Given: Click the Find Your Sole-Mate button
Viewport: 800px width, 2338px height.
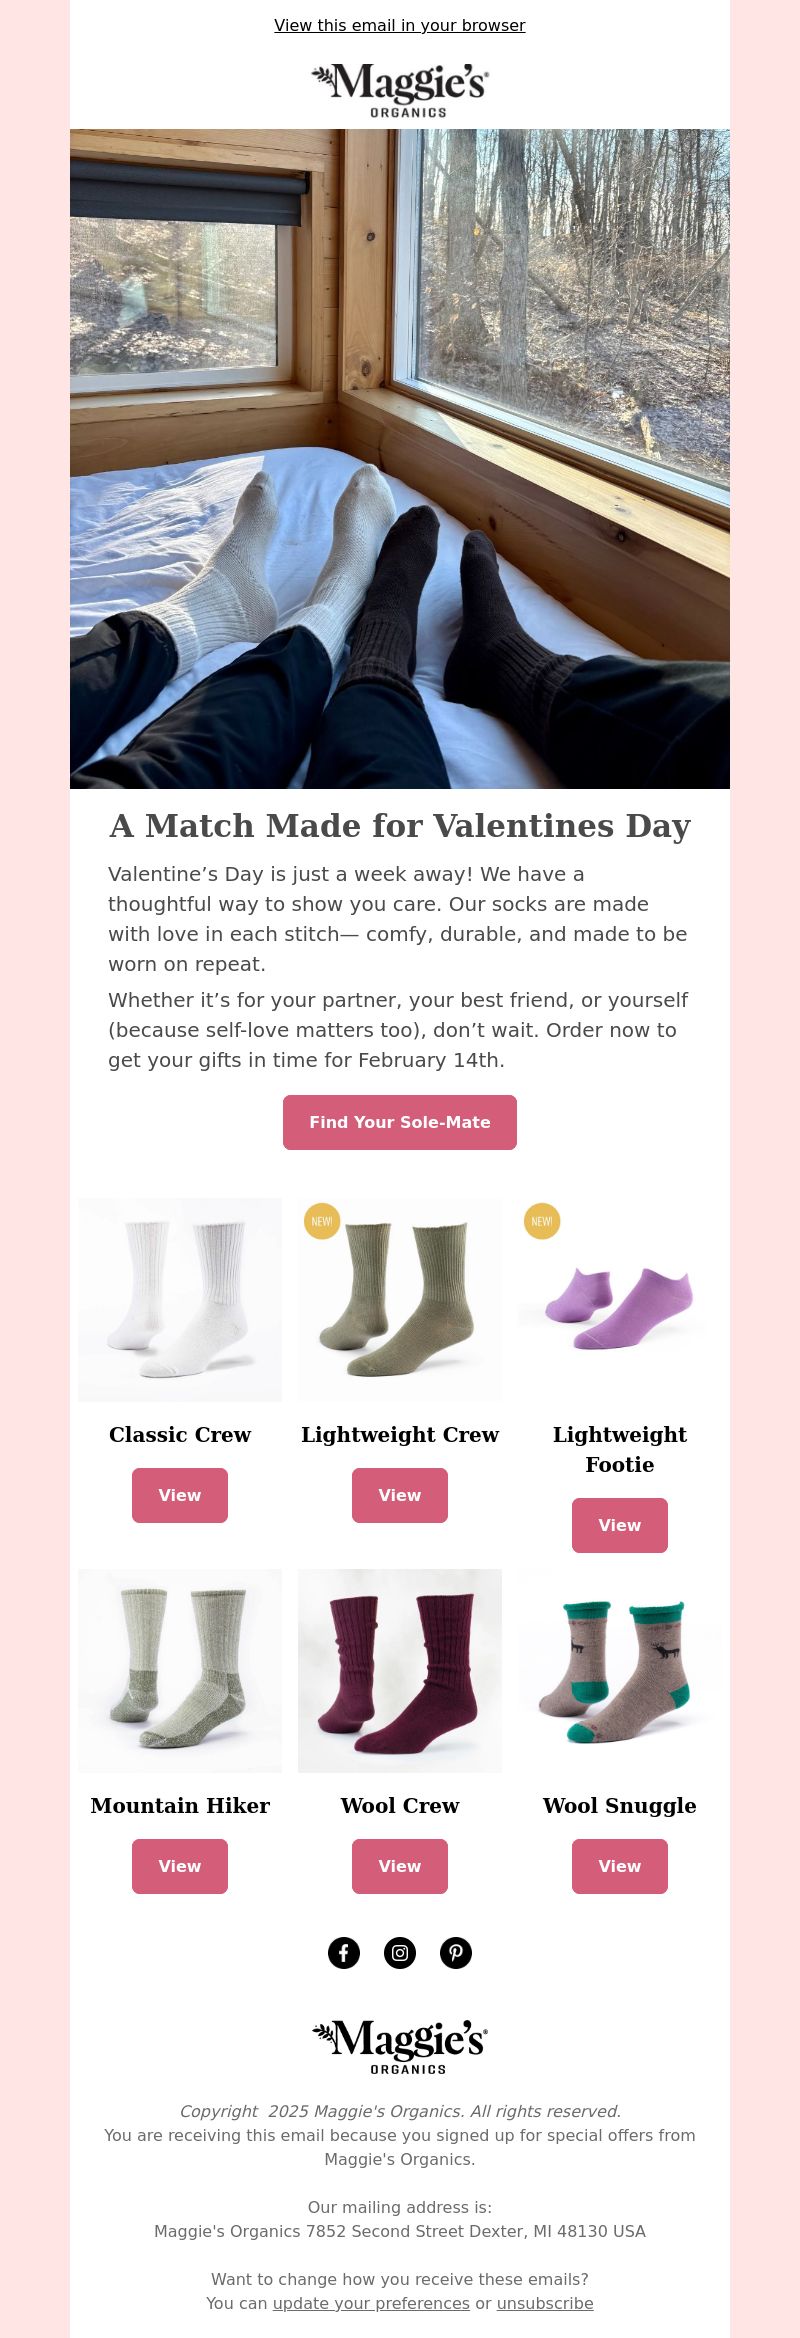Looking at the screenshot, I should (400, 1122).
